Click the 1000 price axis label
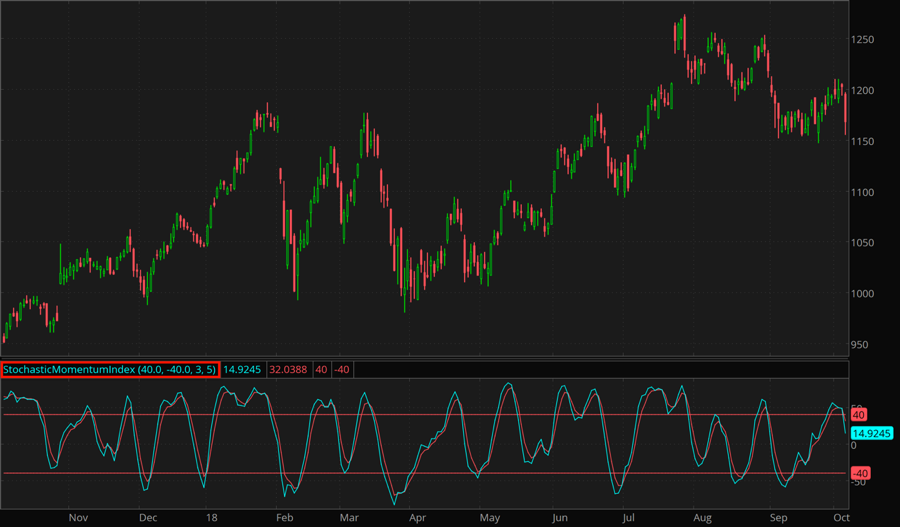The image size is (900, 527). click(866, 294)
